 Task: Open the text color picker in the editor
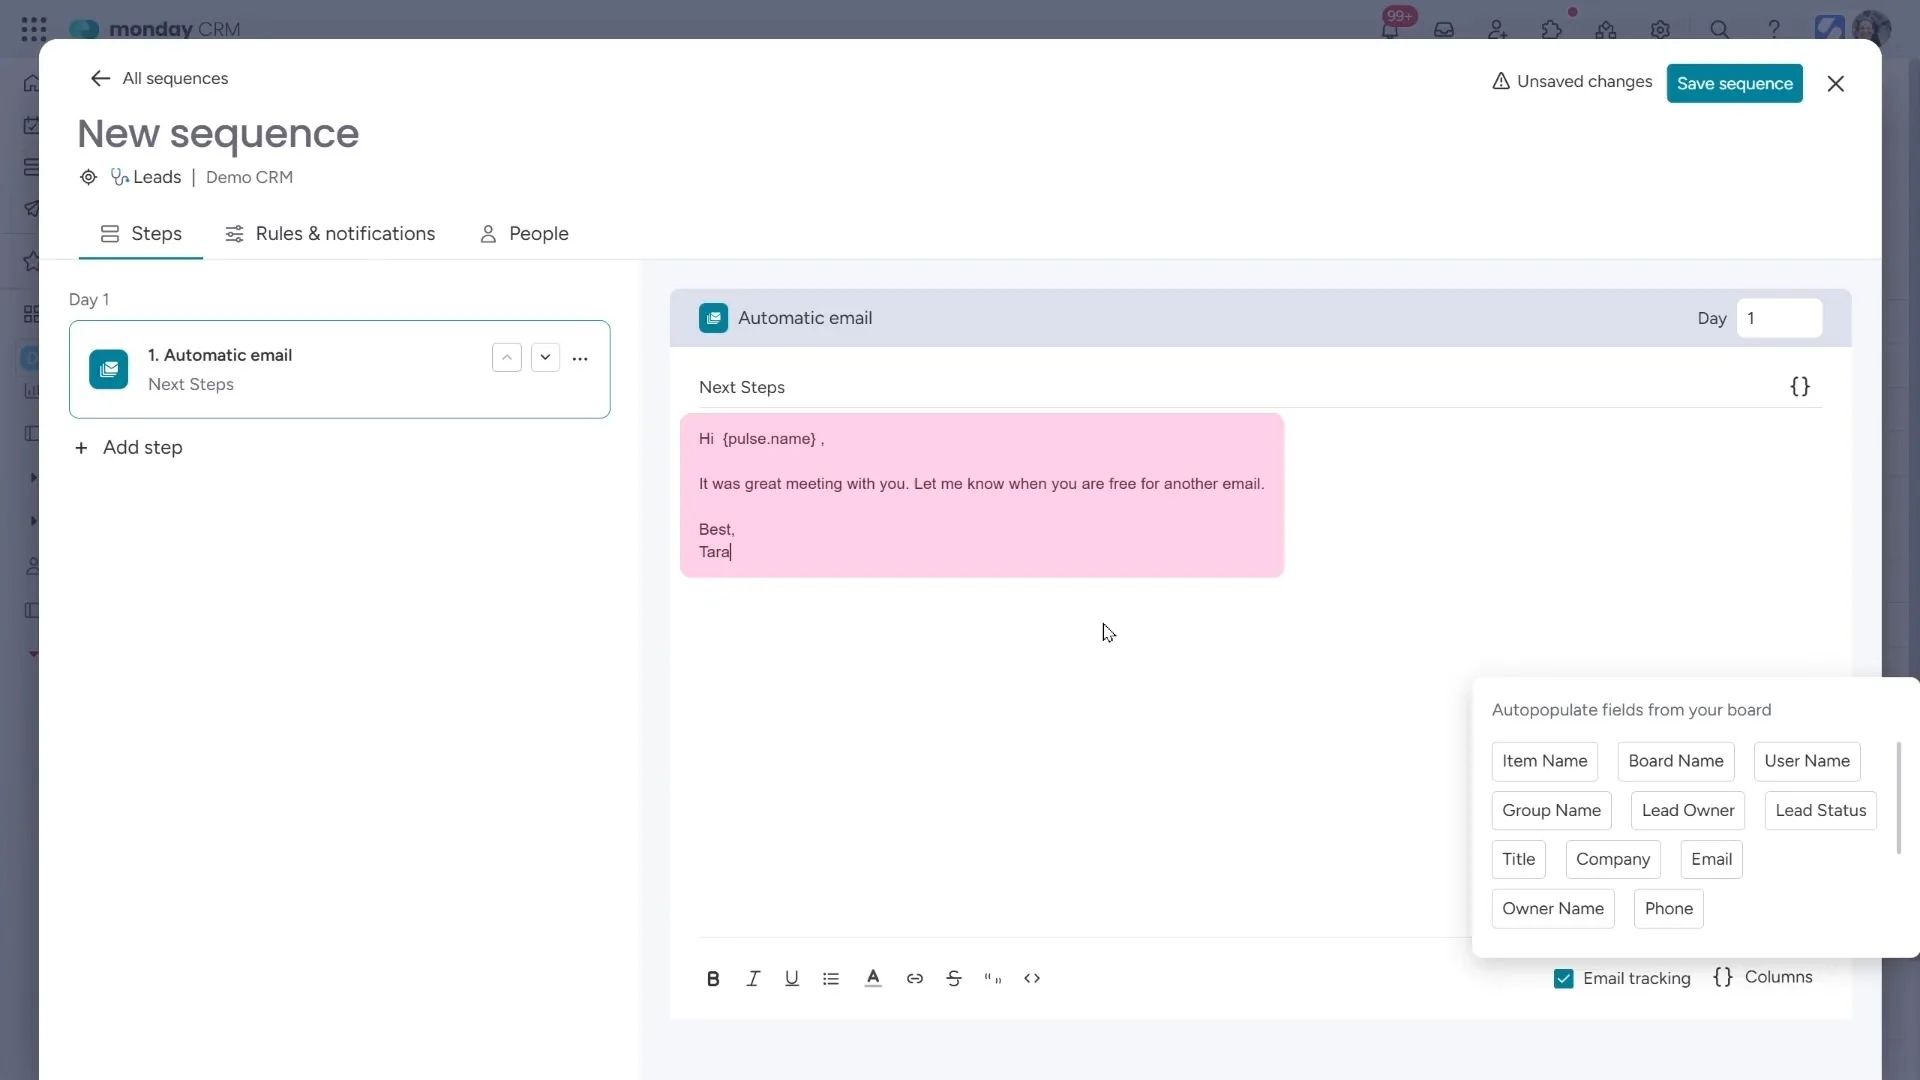[873, 978]
